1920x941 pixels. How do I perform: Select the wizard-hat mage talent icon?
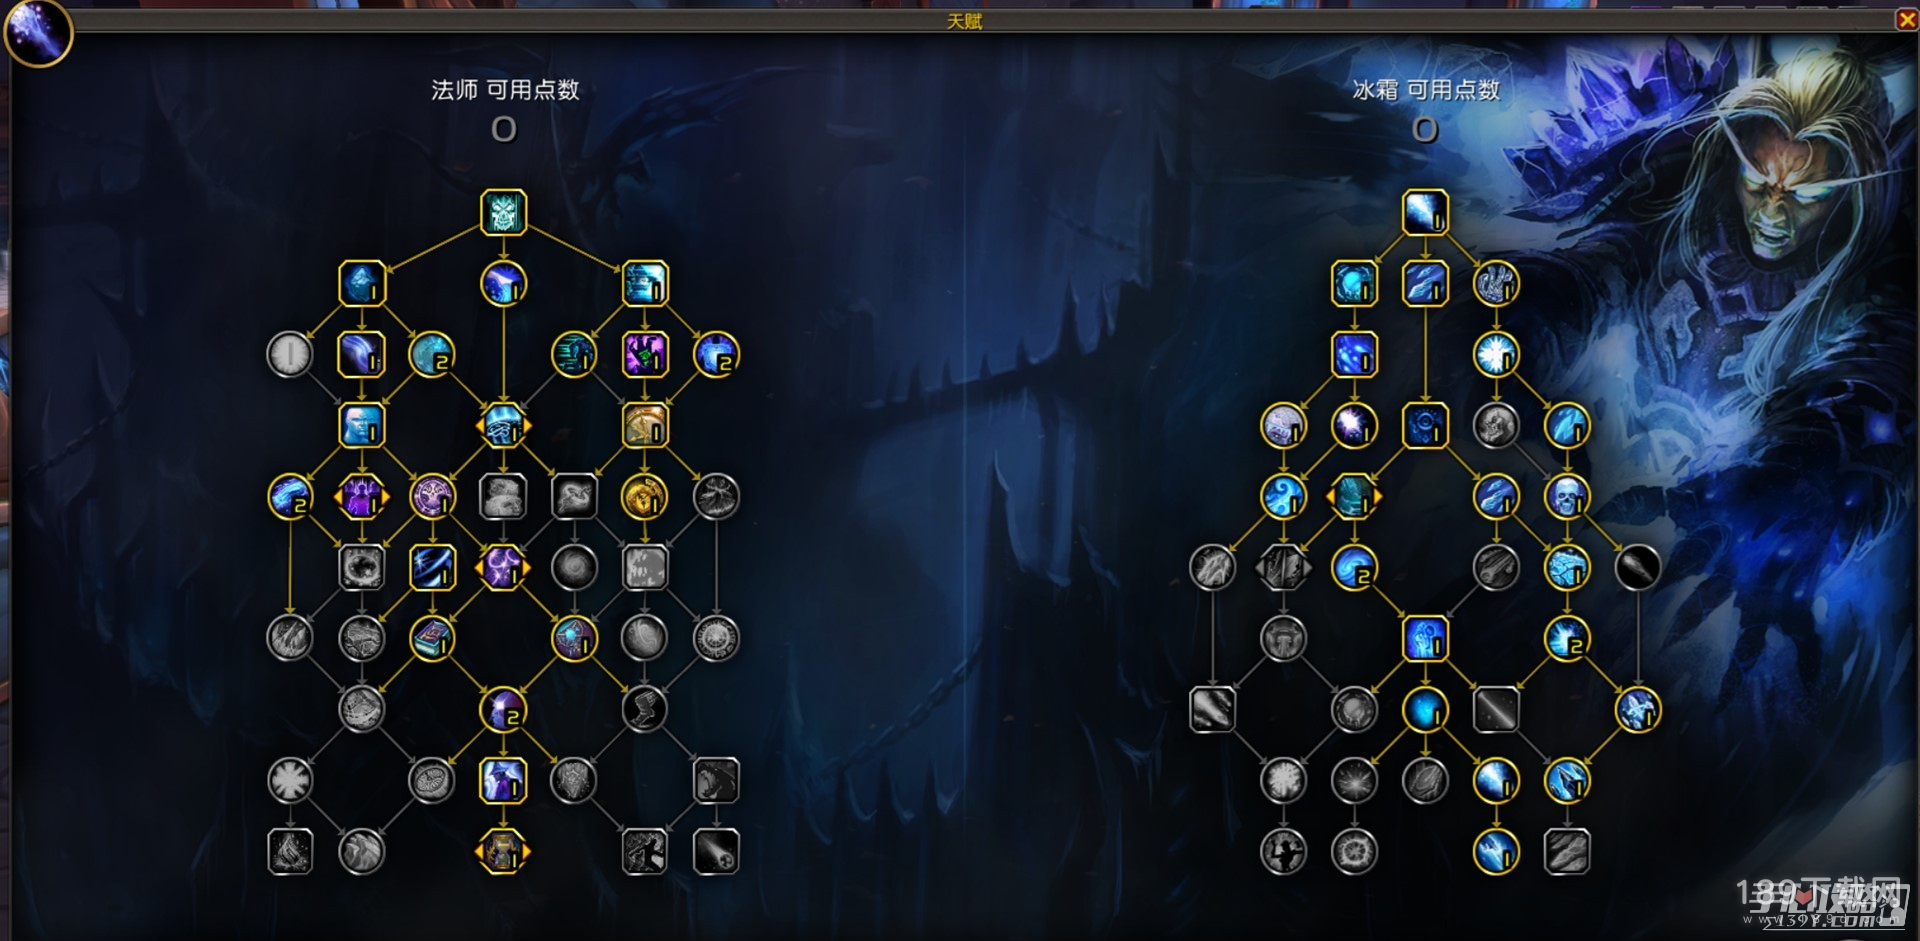[x=503, y=780]
